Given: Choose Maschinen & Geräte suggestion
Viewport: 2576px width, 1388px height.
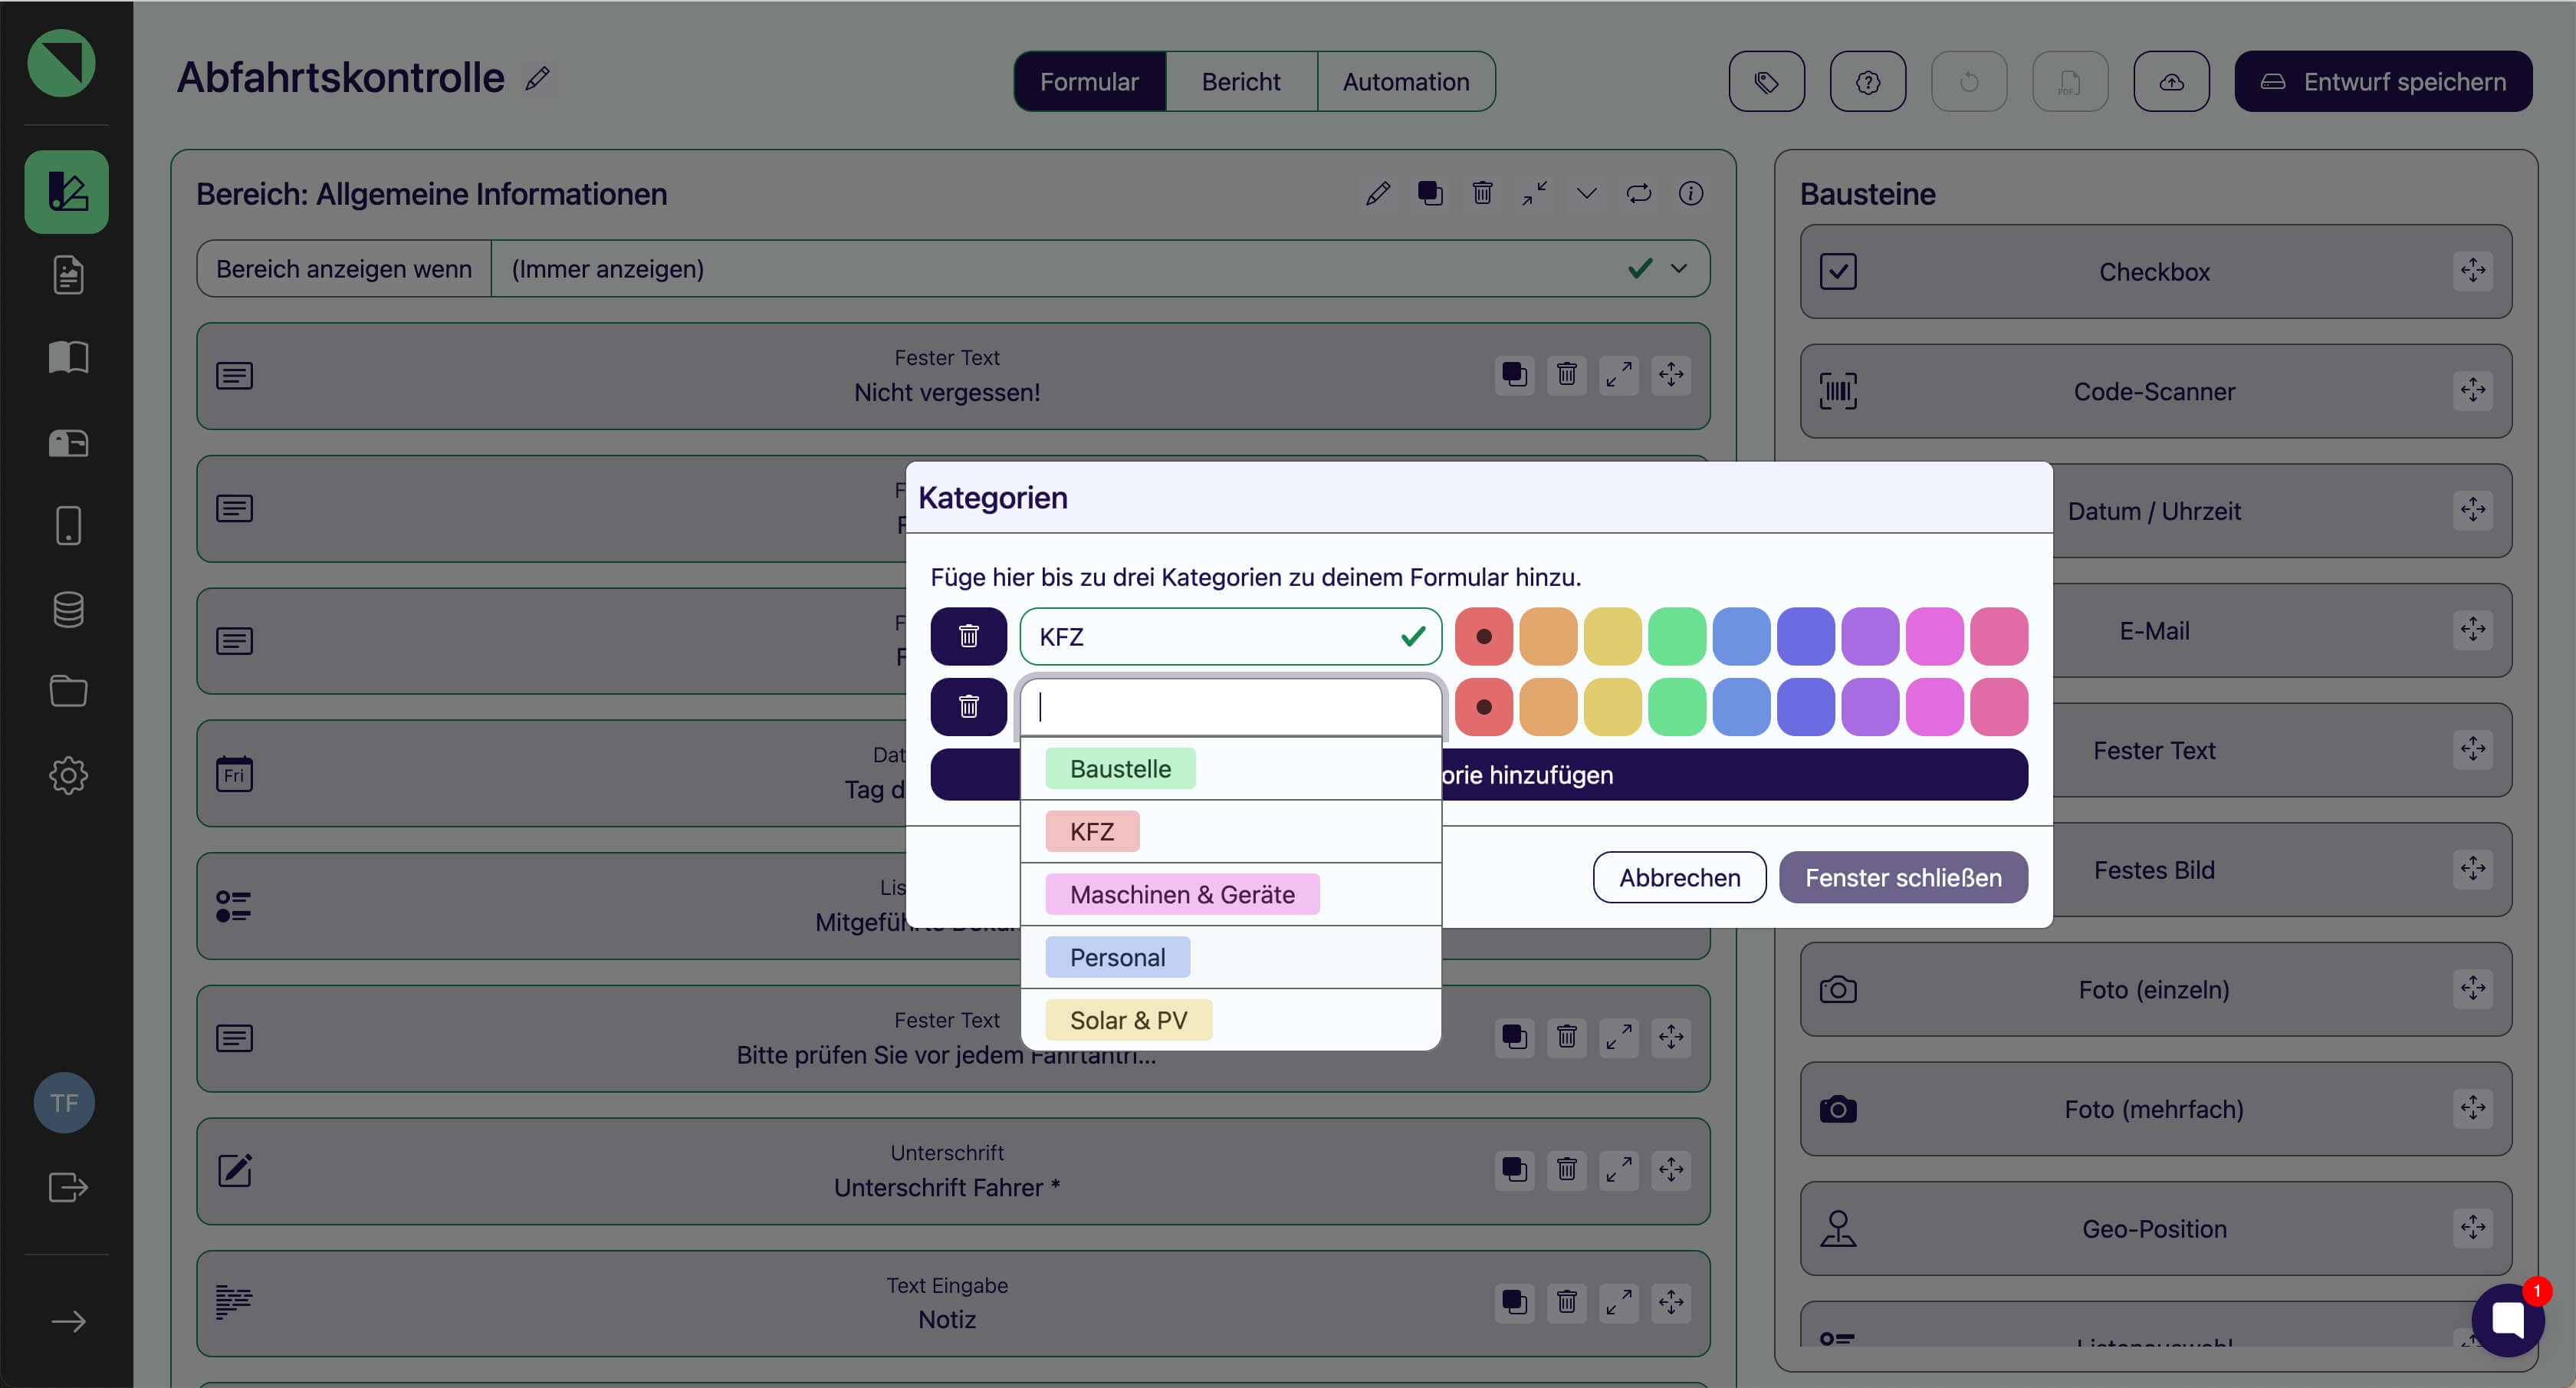Looking at the screenshot, I should (x=1182, y=894).
